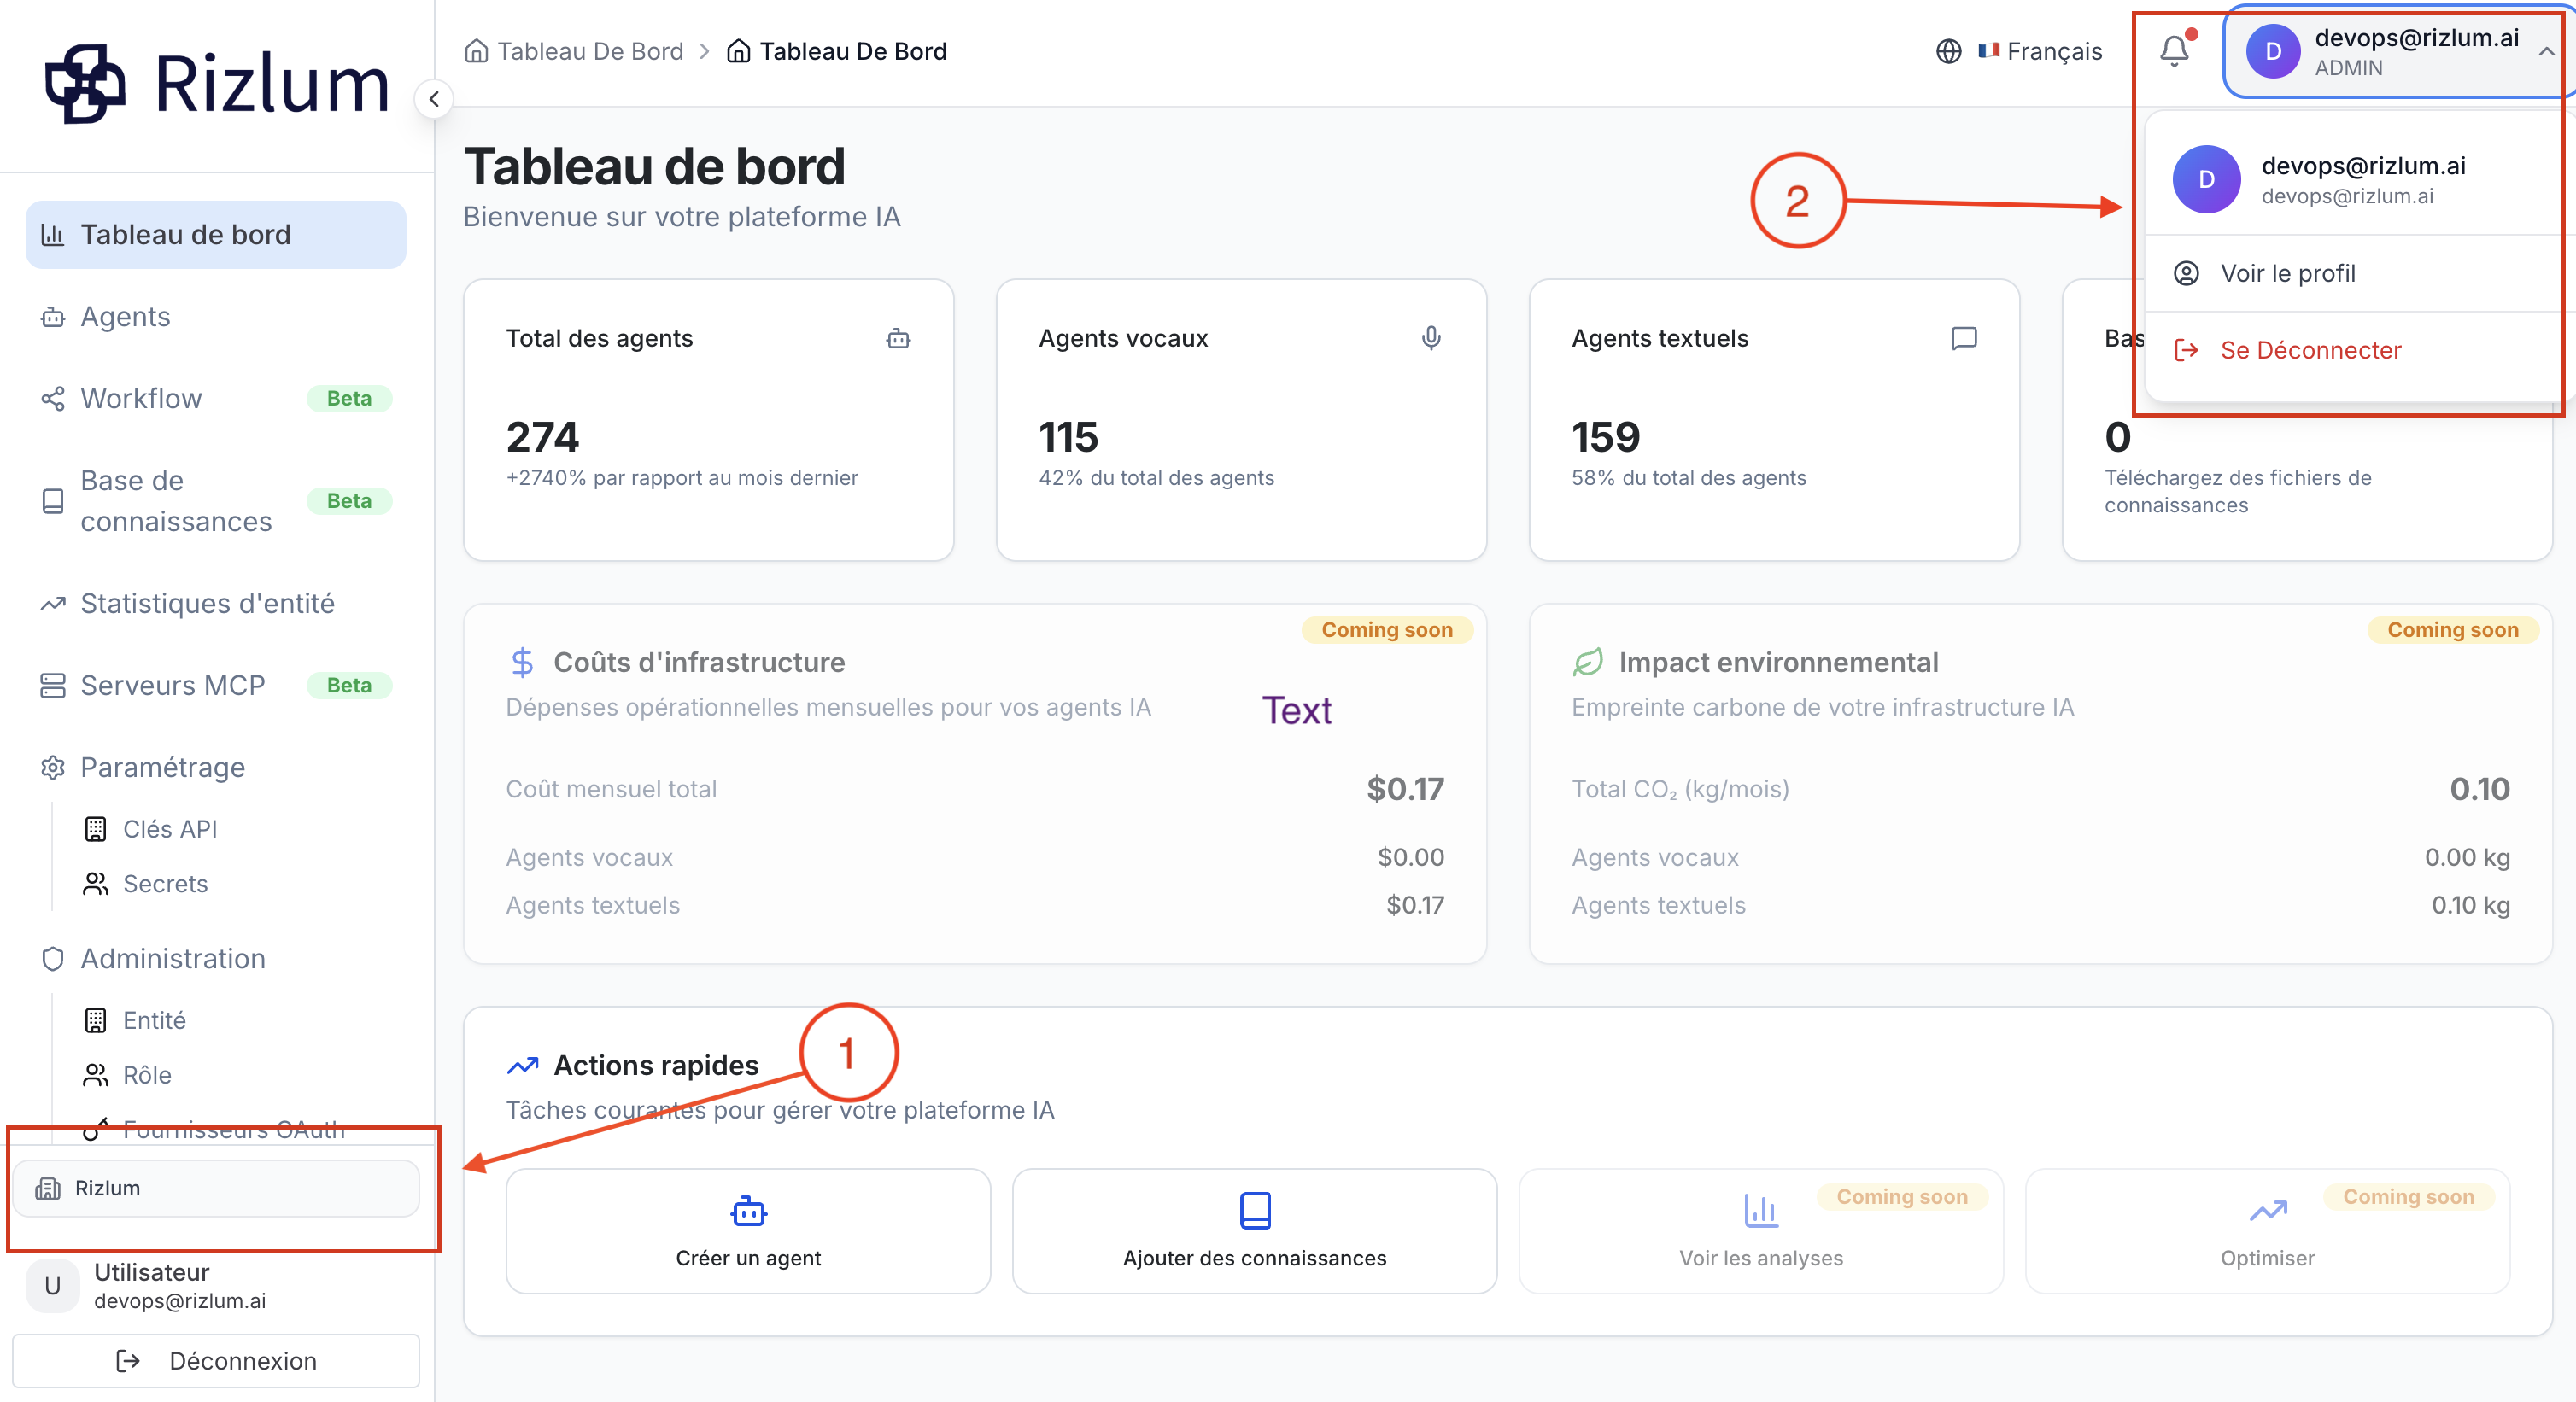This screenshot has height=1402, width=2576.
Task: Click the D avatar in the top bar
Action: tap(2273, 52)
